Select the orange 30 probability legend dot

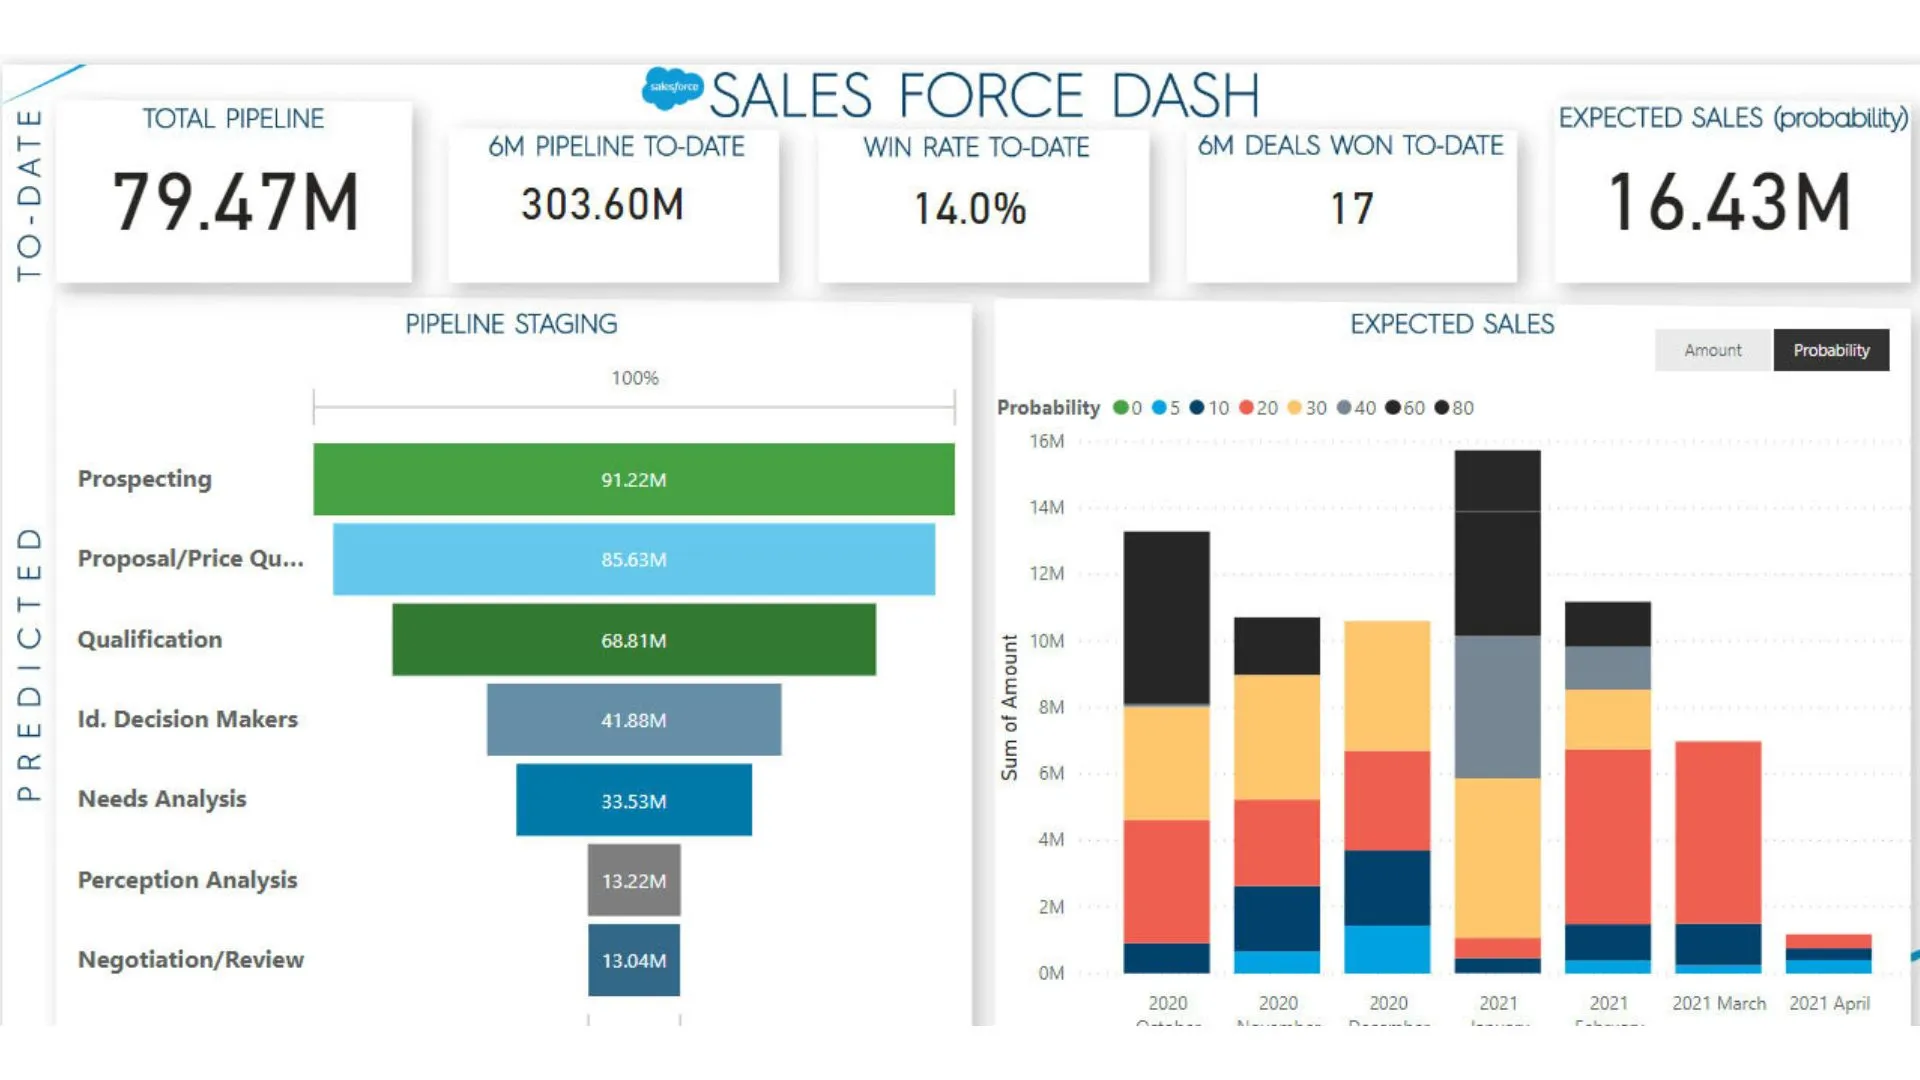[1294, 408]
